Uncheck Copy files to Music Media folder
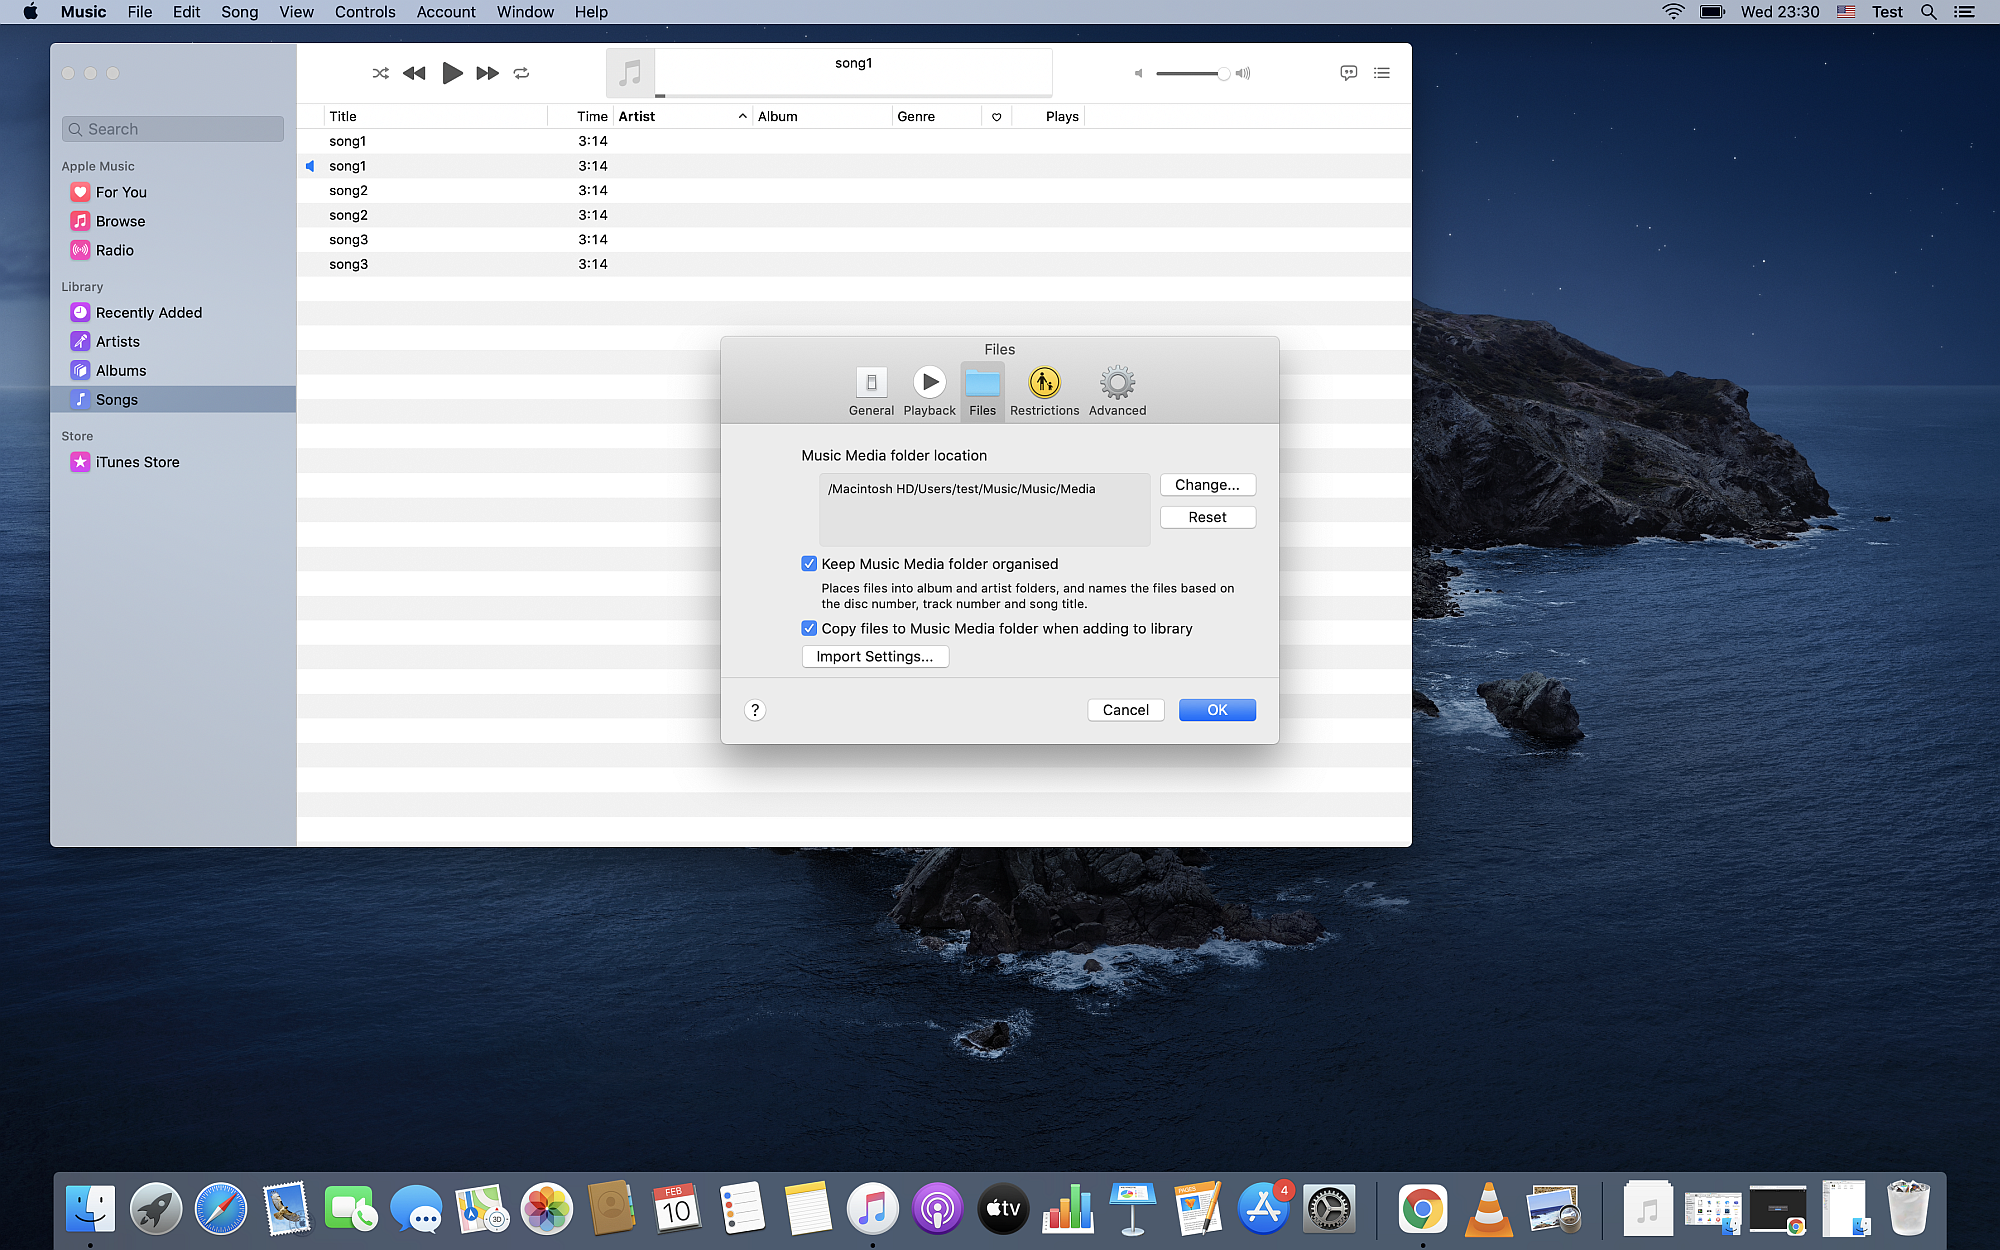This screenshot has height=1250, width=2000. click(809, 629)
